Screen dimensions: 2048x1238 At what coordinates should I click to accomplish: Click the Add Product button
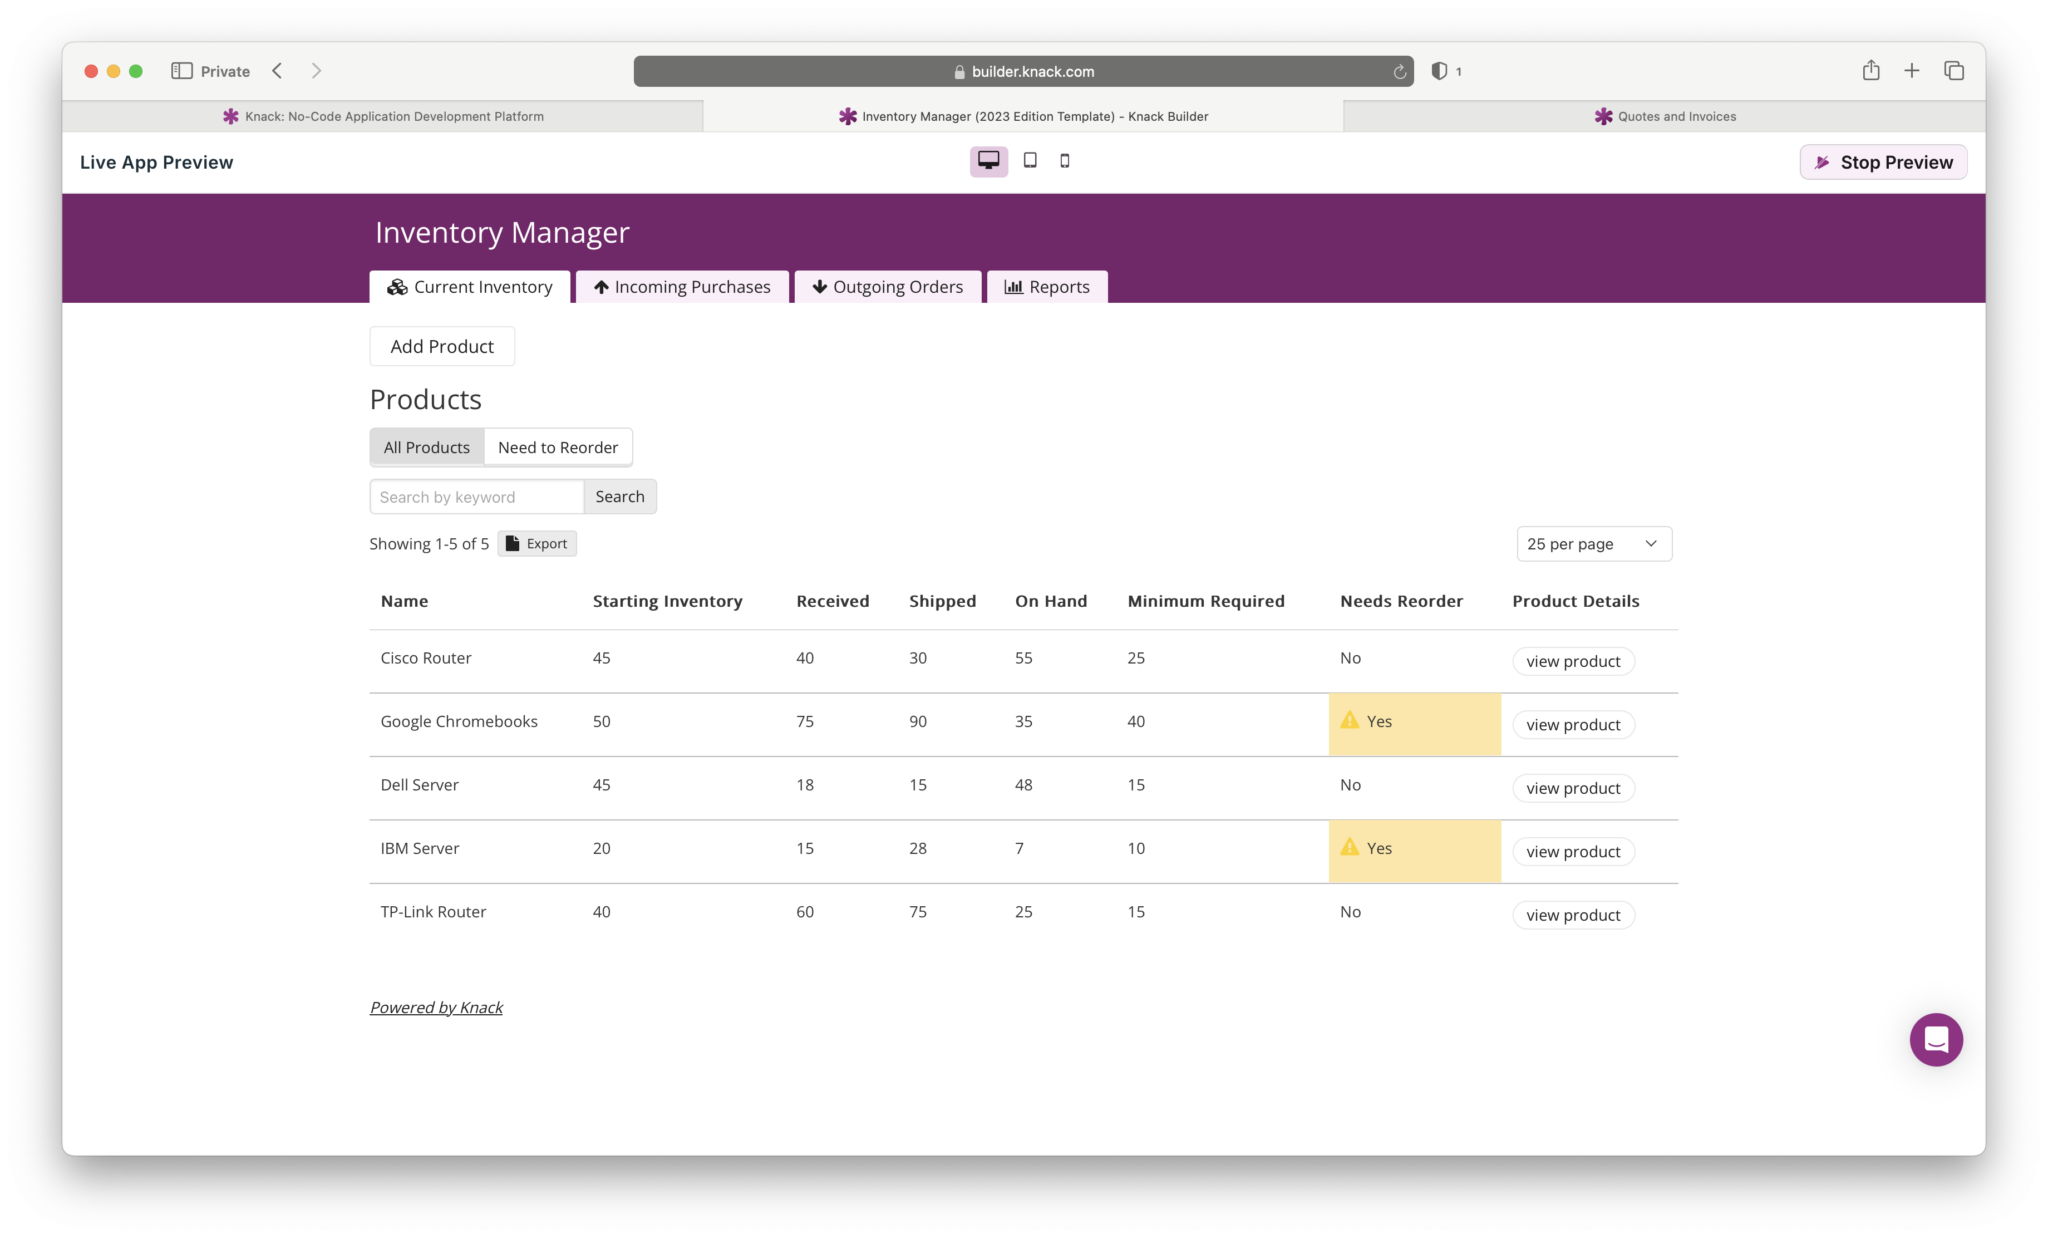(441, 346)
